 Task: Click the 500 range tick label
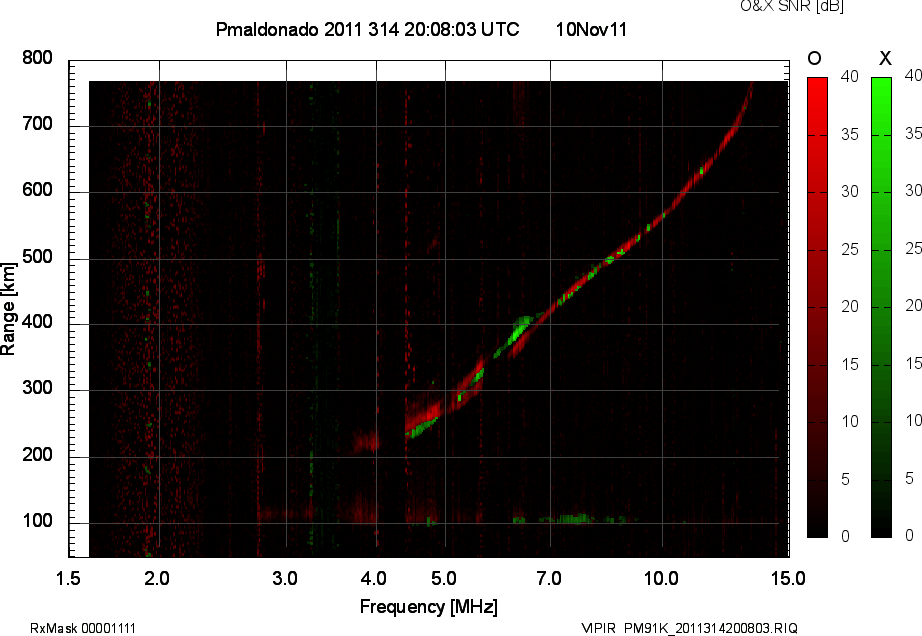tap(37, 256)
